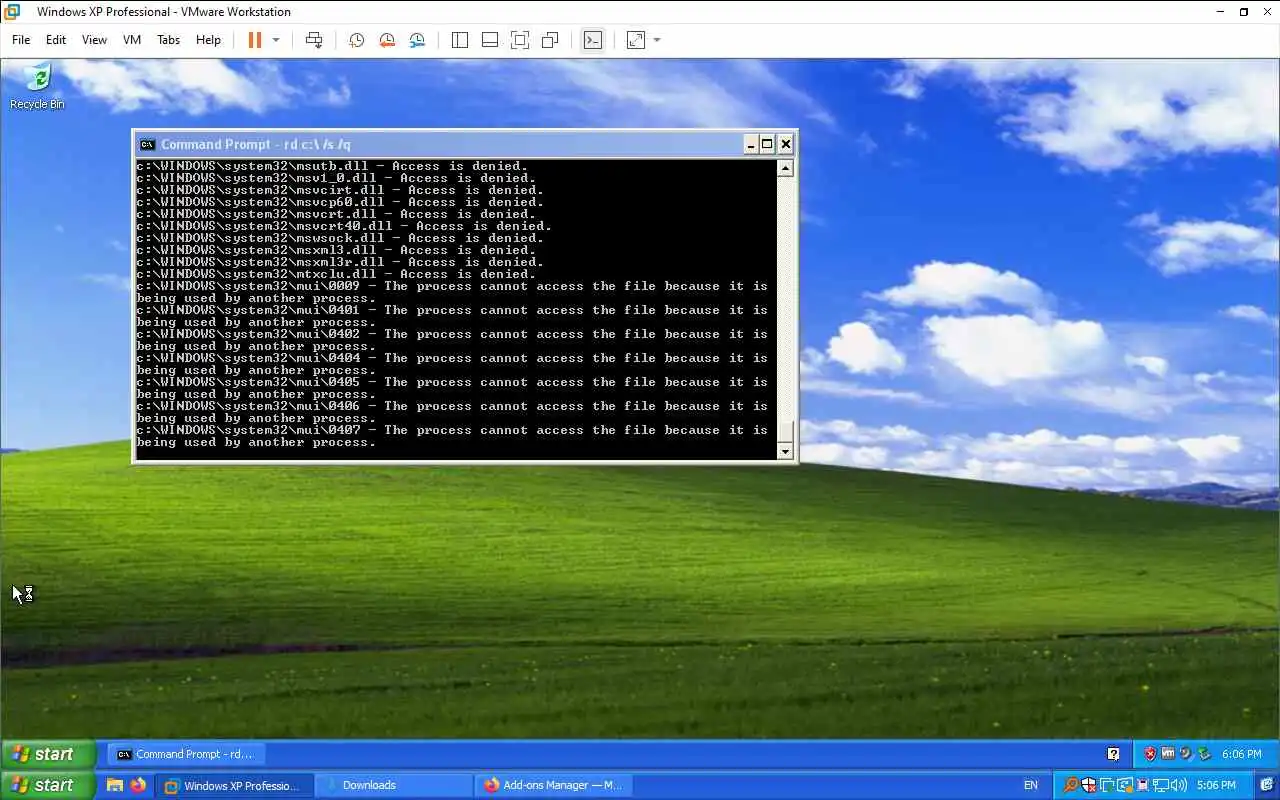Switch to Add-ons Manager Firefox window
1280x800 pixels.
pos(555,785)
